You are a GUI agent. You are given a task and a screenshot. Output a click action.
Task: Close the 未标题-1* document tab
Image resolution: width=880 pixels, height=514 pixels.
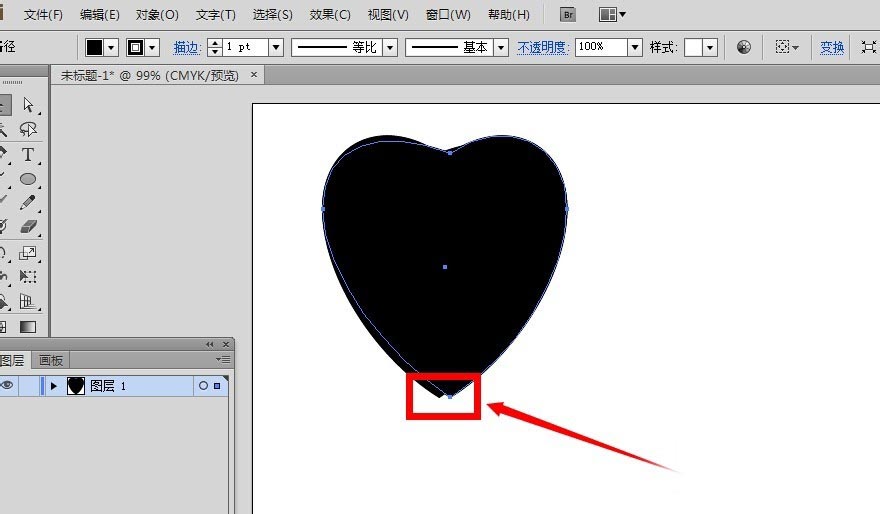coord(254,75)
